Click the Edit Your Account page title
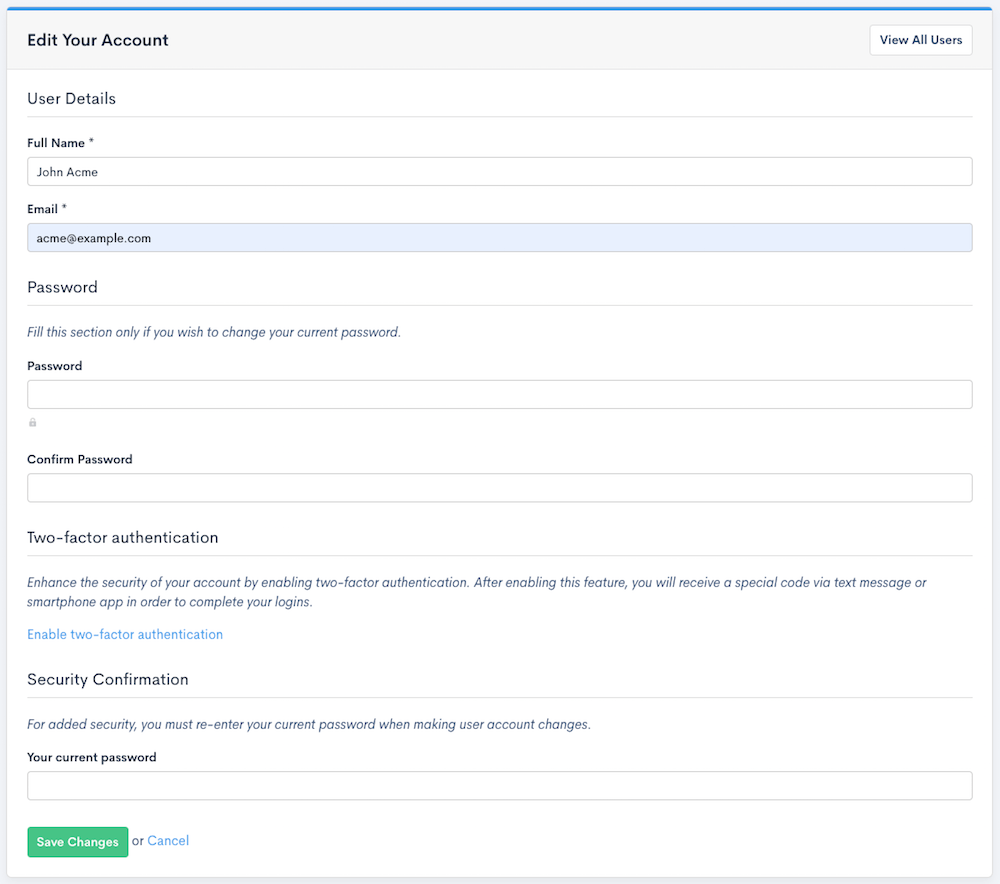This screenshot has height=884, width=1000. (98, 40)
